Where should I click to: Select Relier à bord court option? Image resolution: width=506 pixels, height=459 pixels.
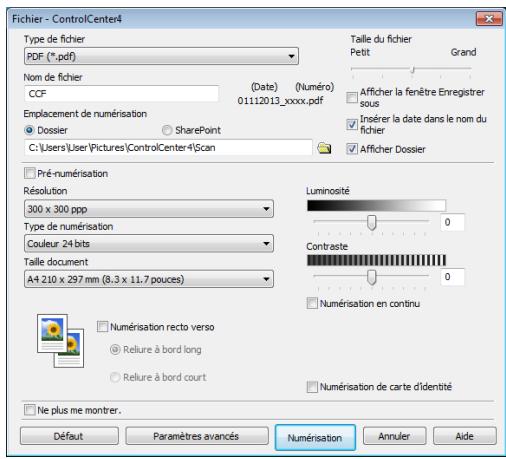click(115, 377)
